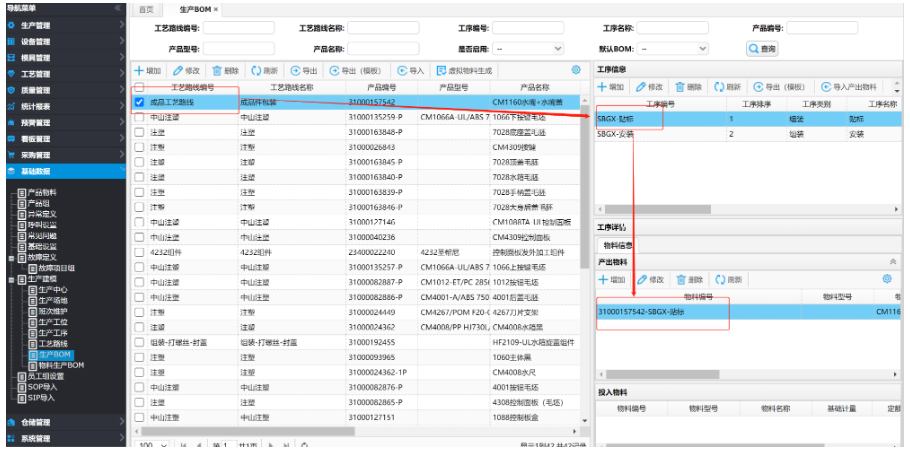Open the page size dropdown showing 100
Screen dimensions: 910x450
pos(154,445)
